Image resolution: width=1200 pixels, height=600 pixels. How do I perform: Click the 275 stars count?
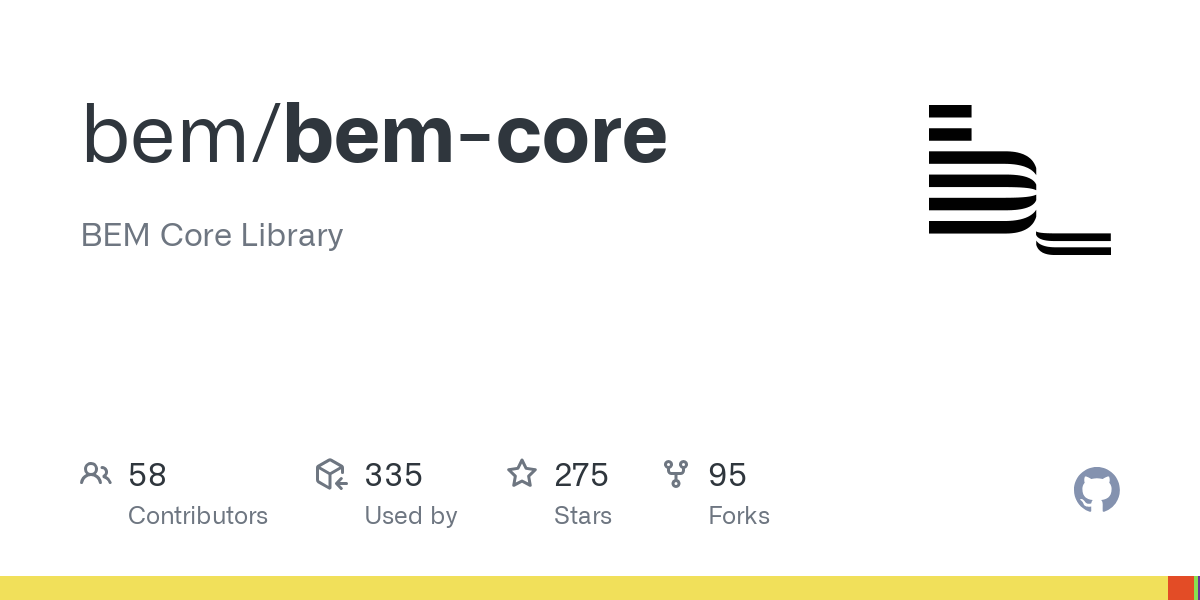[x=581, y=475]
